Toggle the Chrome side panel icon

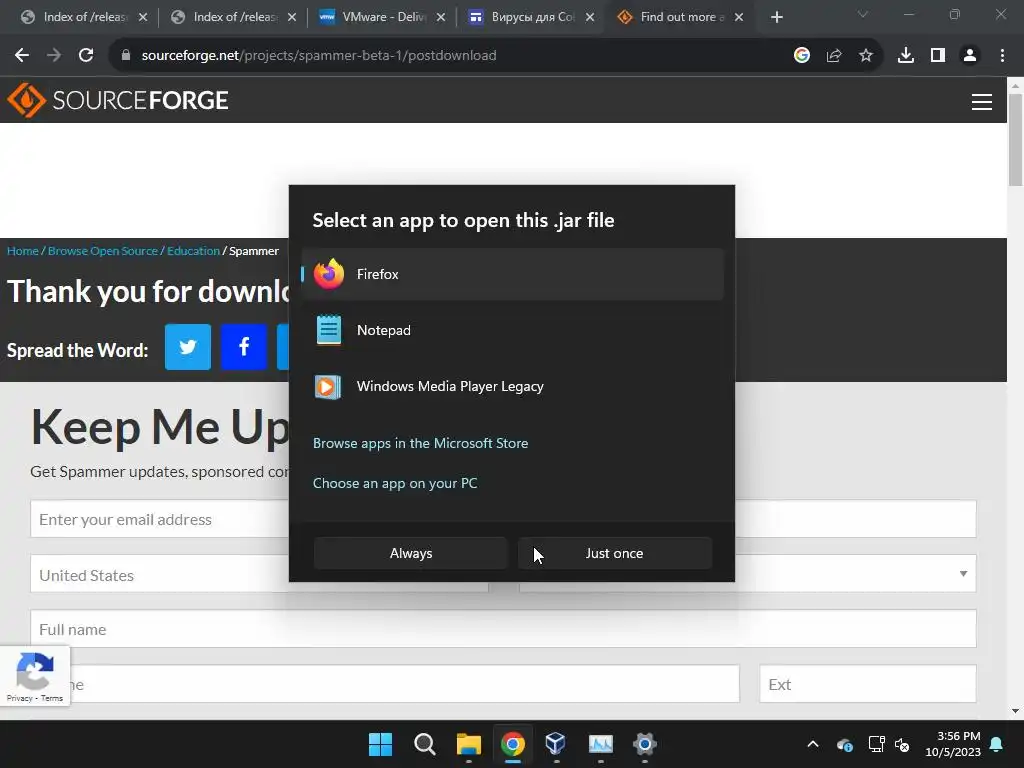coord(938,56)
